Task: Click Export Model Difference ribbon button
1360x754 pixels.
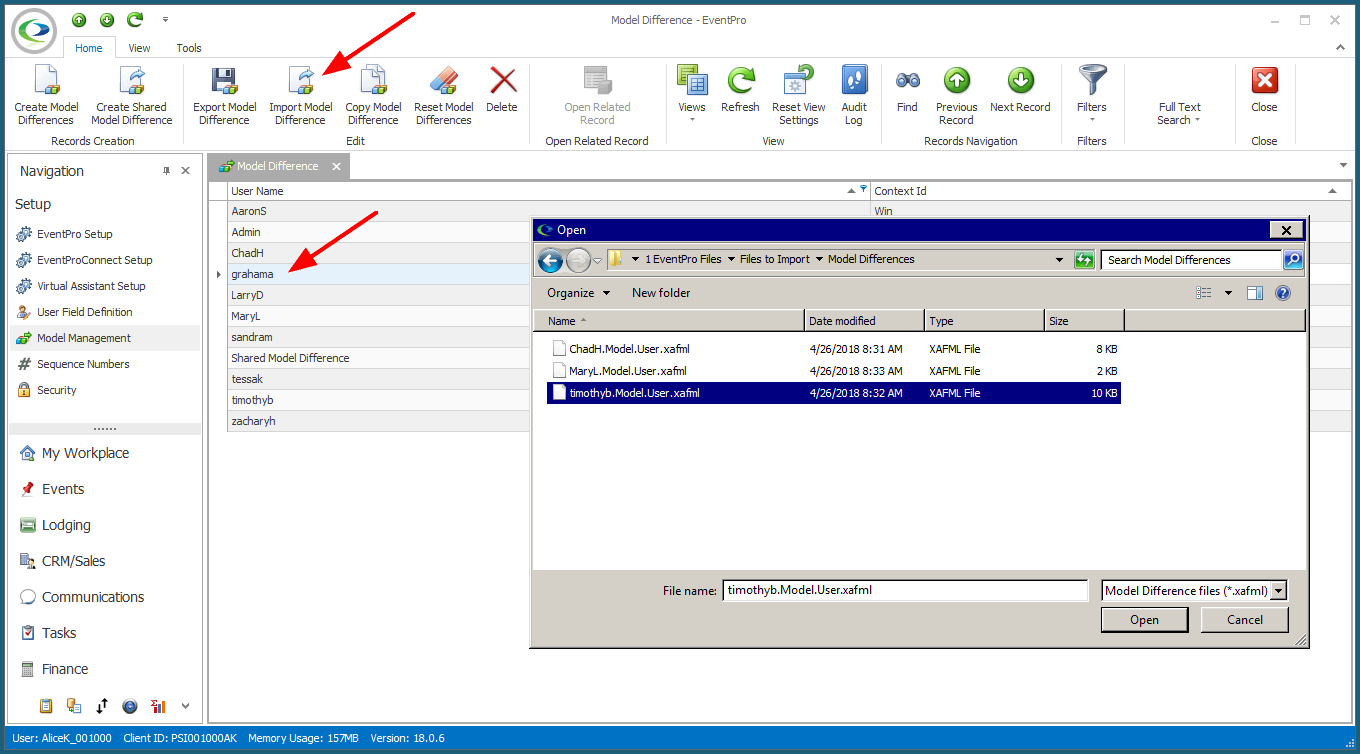Action: (x=225, y=96)
